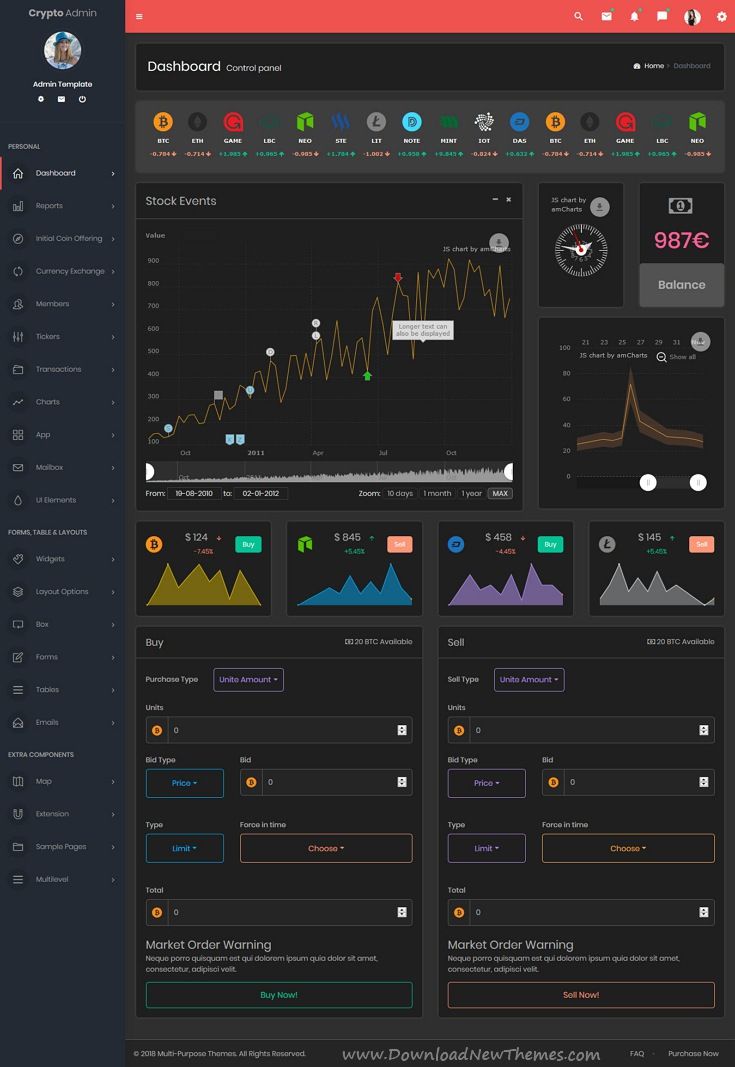
Task: Click the Buy Now! button
Action: click(x=279, y=995)
